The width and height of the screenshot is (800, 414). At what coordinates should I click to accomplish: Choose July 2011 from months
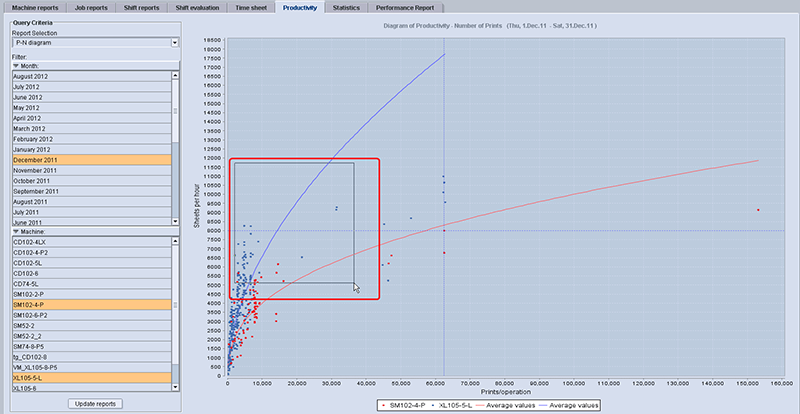click(92, 212)
